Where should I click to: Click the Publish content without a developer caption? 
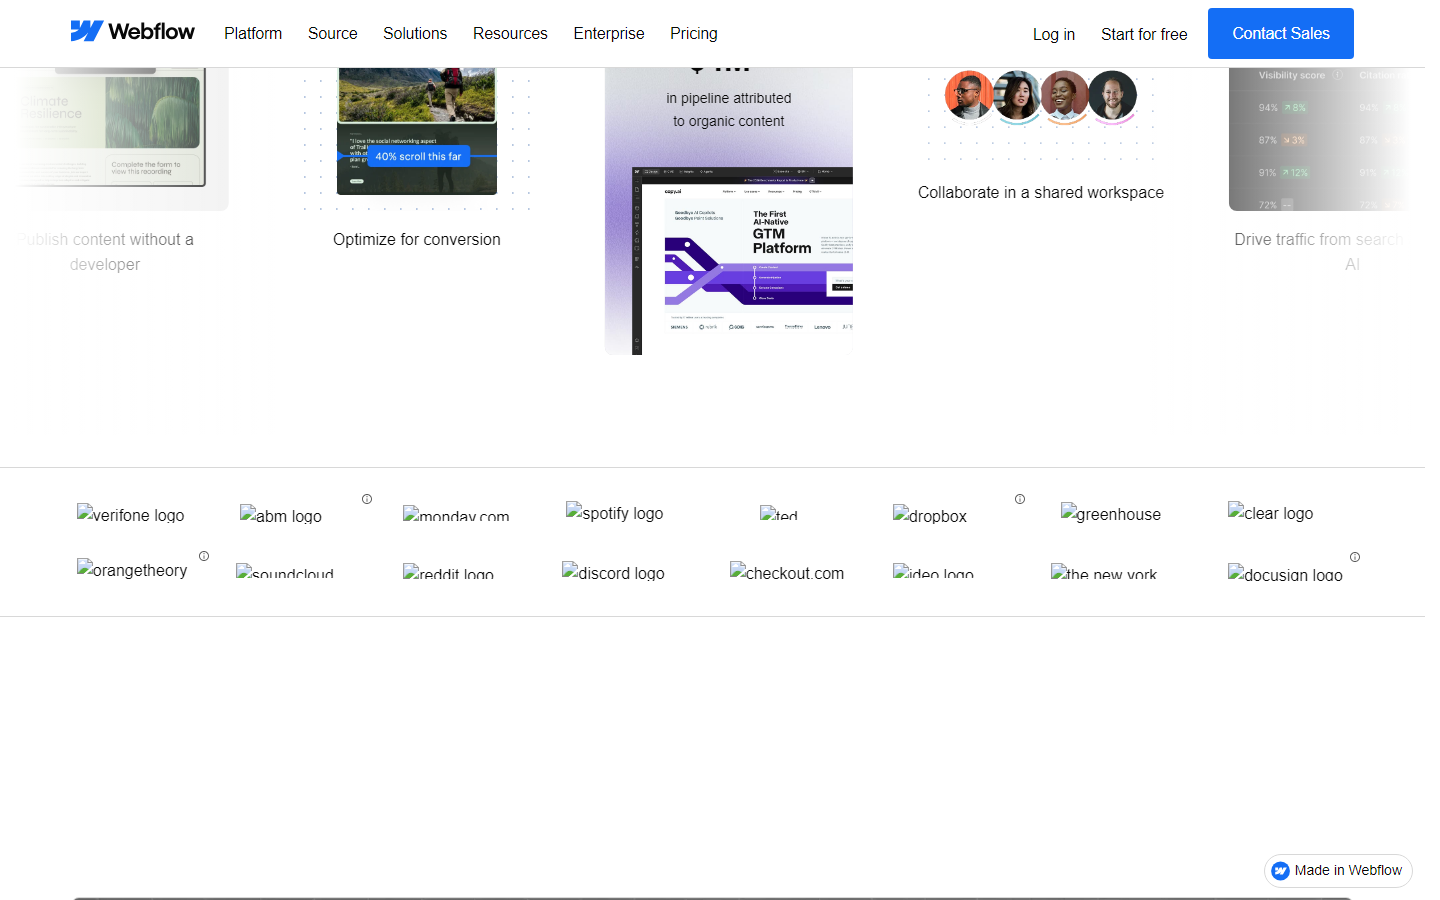point(105,252)
